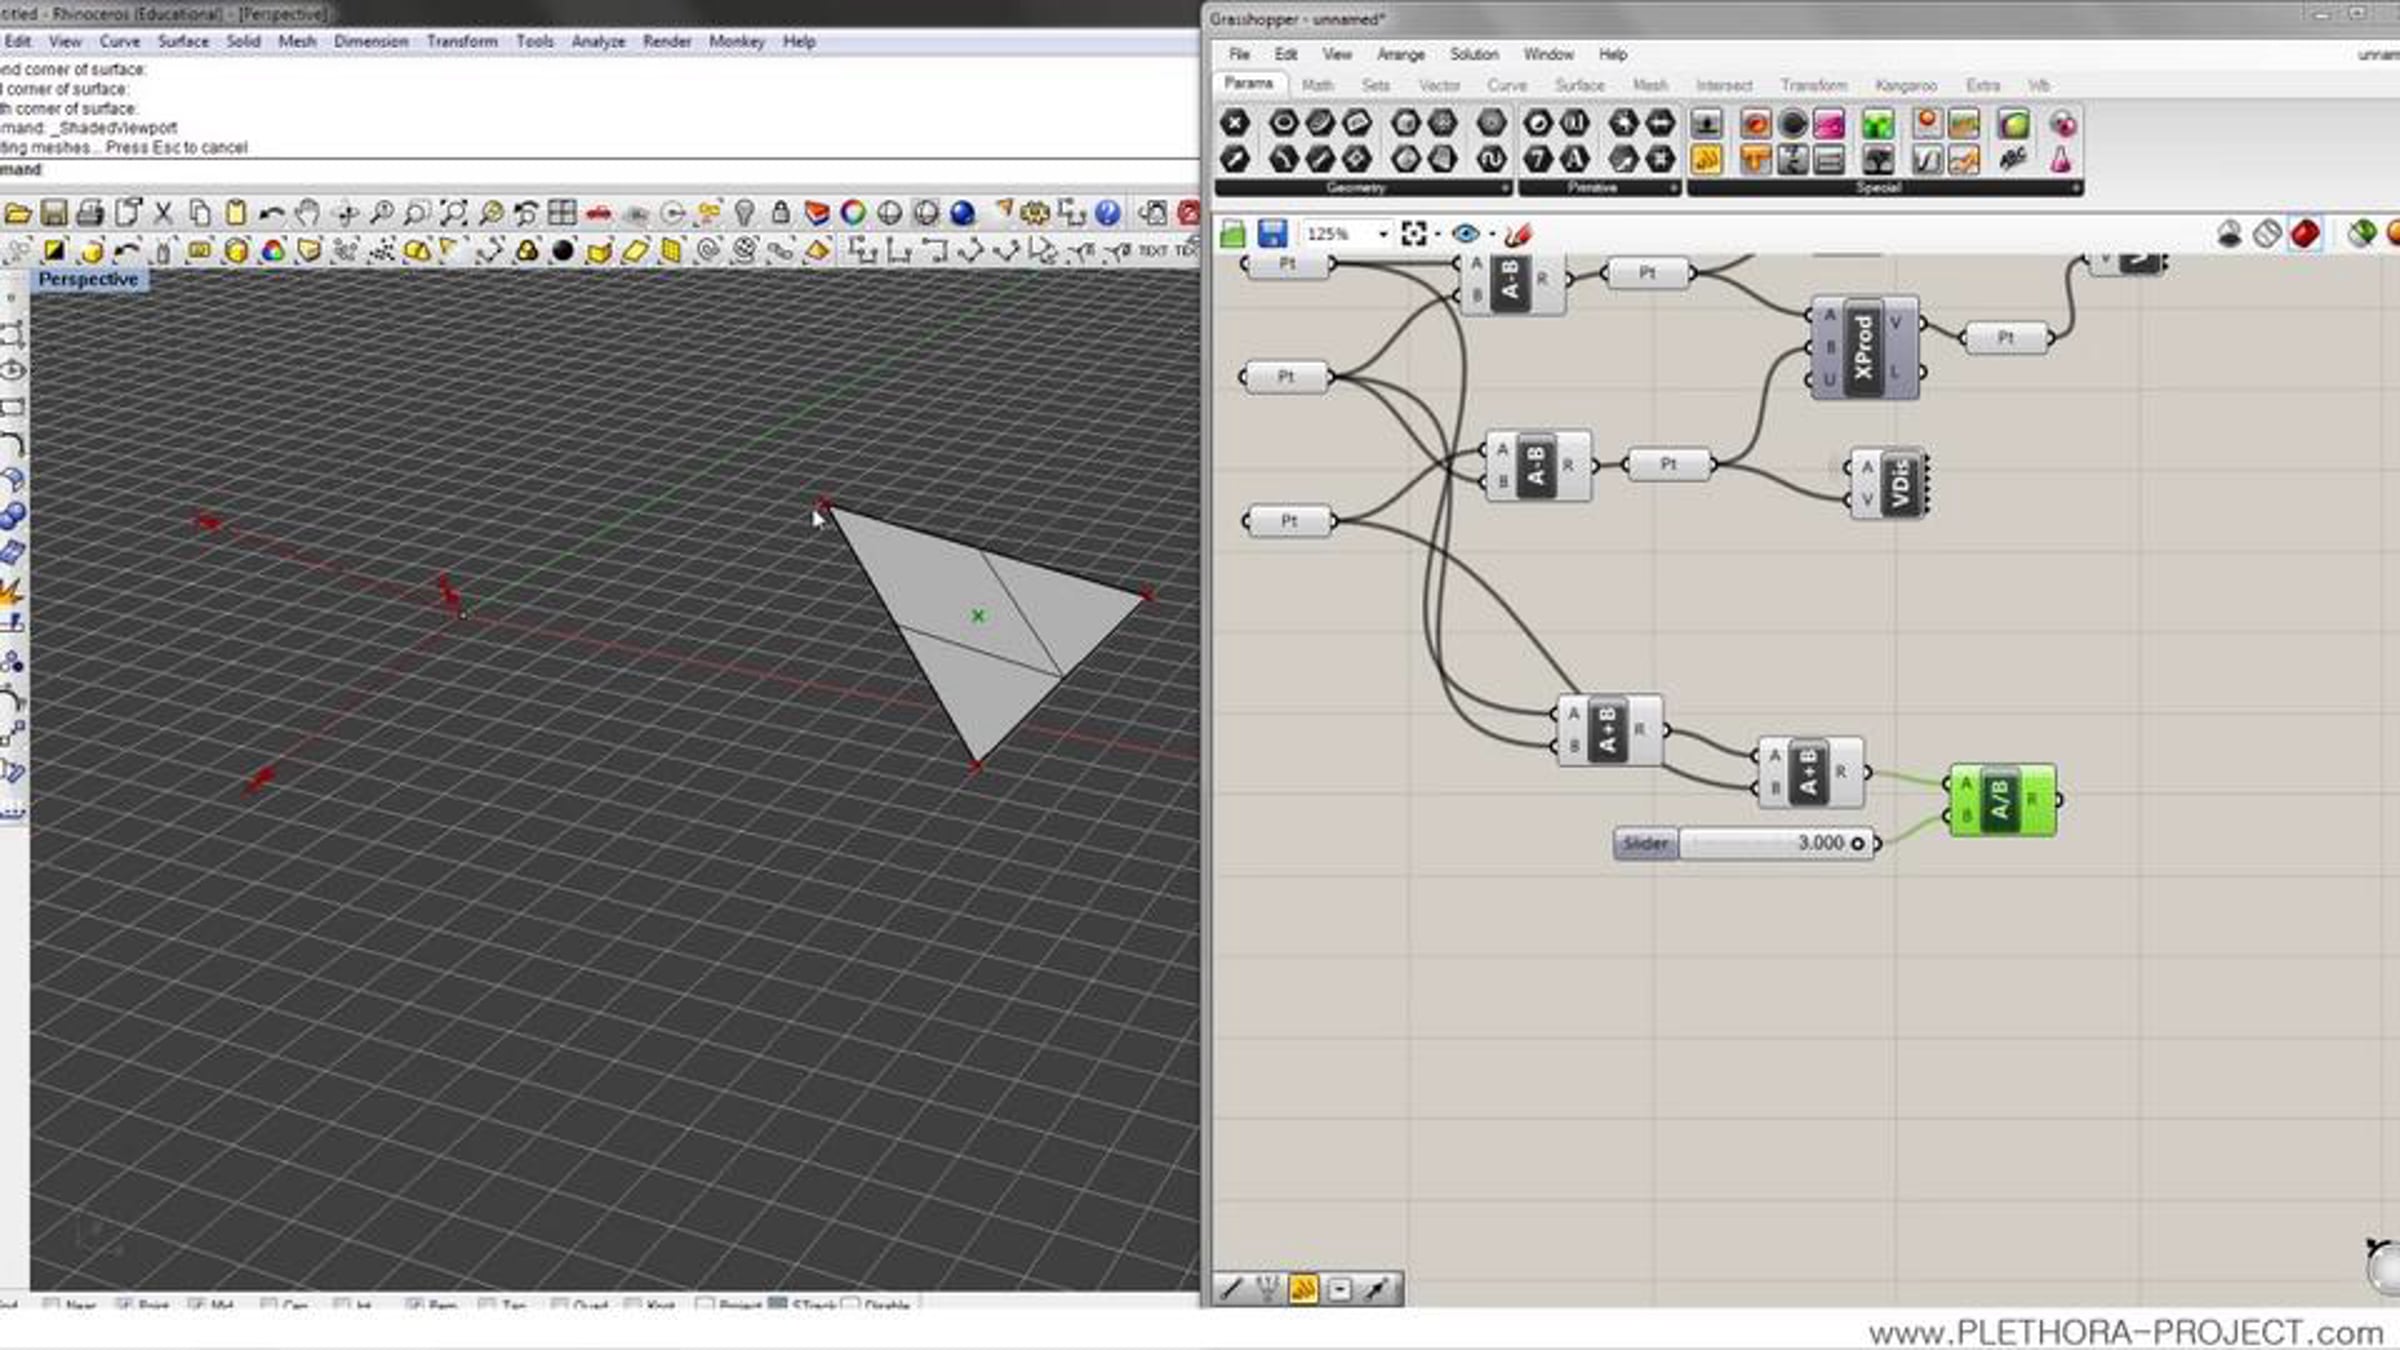Screen dimensions: 2400x1350
Task: Pick the Text 'A' parameter icon
Action: click(x=1575, y=159)
